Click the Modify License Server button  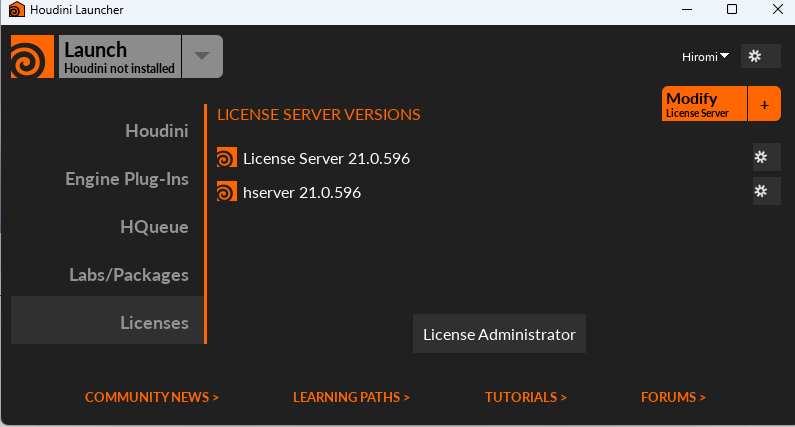[x=704, y=103]
